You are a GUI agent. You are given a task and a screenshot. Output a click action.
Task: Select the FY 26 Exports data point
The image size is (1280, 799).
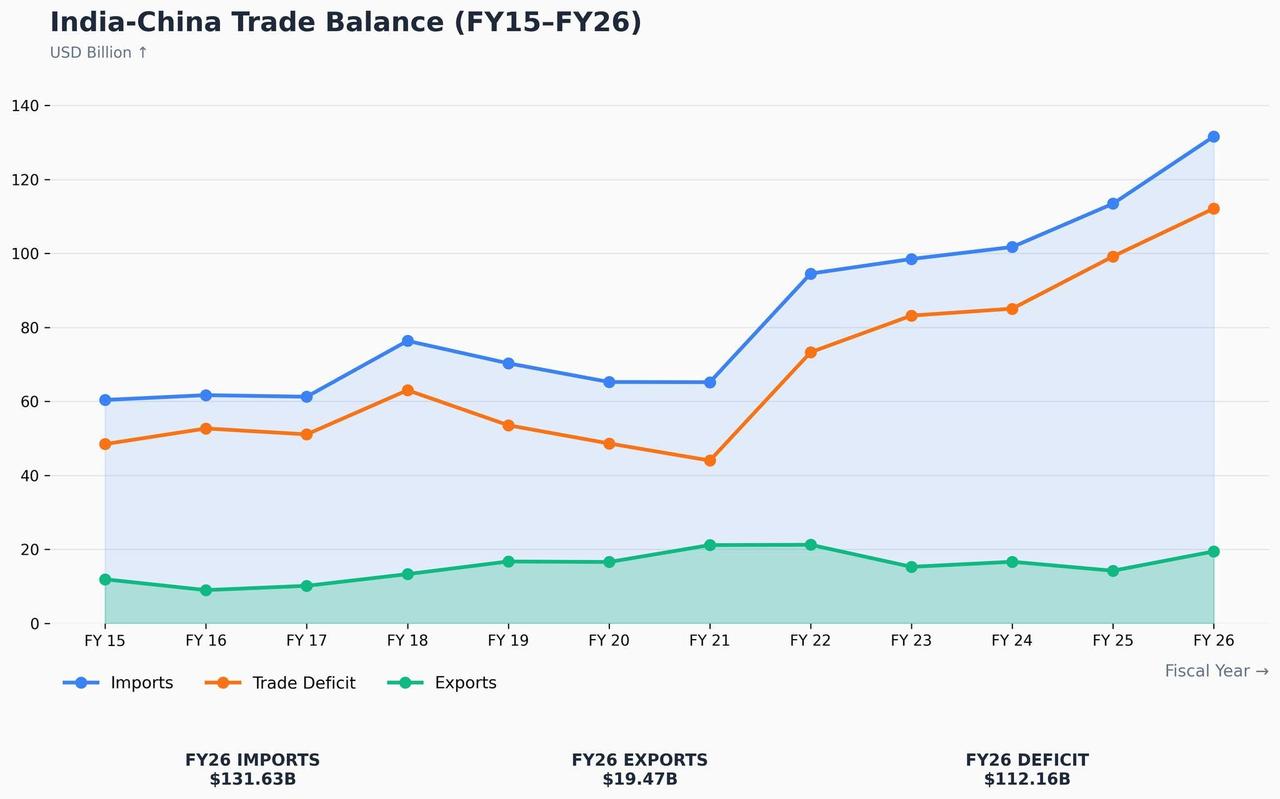point(1213,552)
